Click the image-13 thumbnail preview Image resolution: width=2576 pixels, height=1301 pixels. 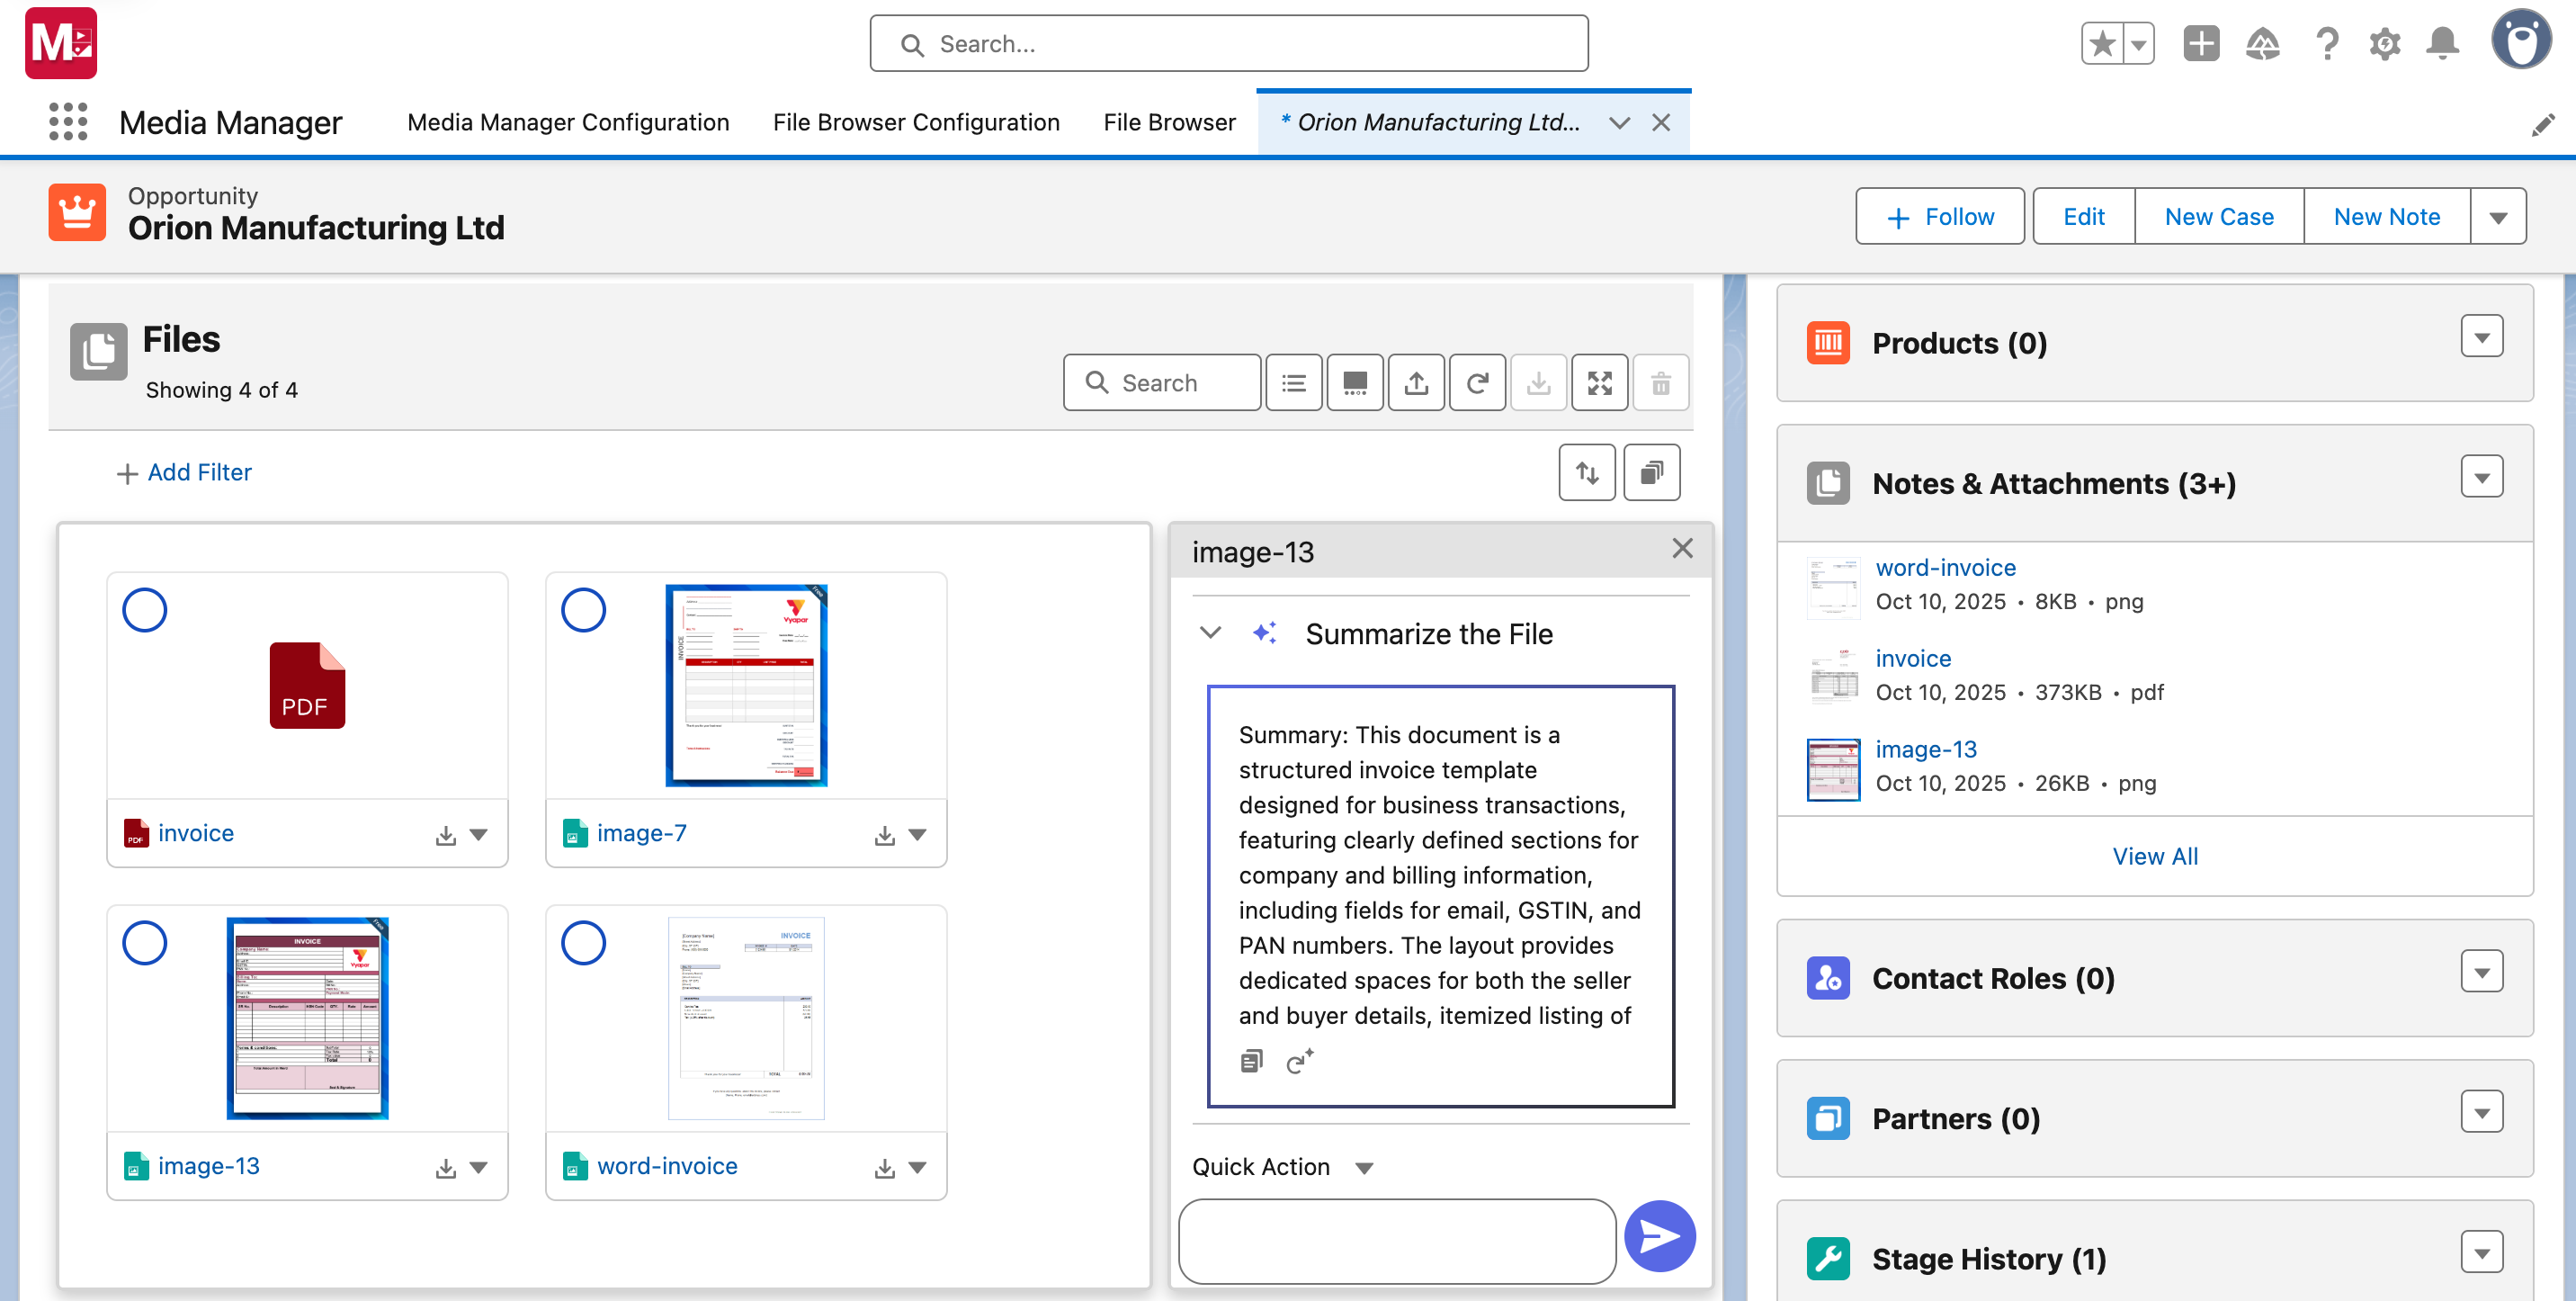pyautogui.click(x=307, y=1018)
